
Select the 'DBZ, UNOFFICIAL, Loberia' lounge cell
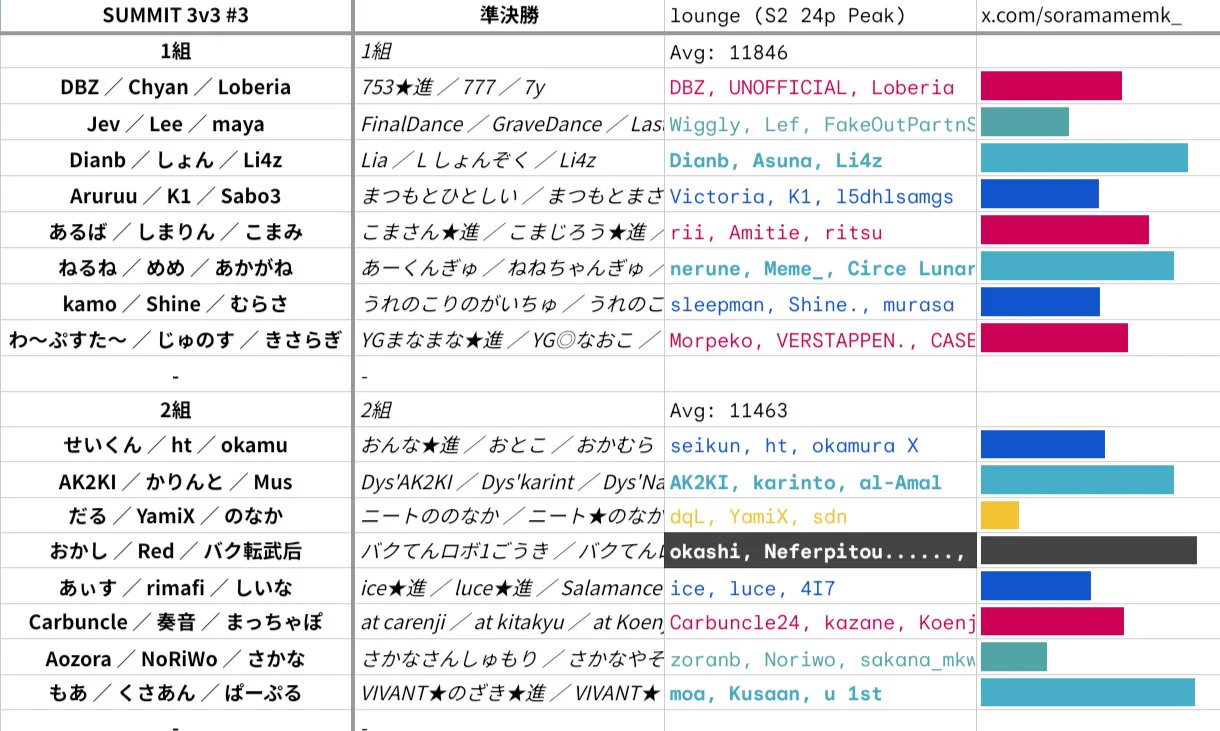[821, 87]
